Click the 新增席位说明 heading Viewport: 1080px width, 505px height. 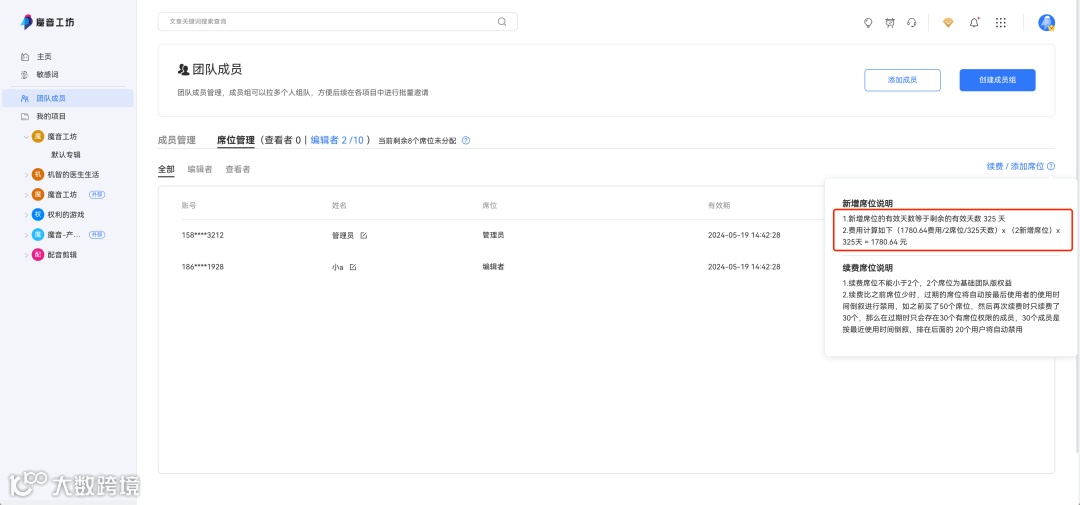pyautogui.click(x=867, y=203)
